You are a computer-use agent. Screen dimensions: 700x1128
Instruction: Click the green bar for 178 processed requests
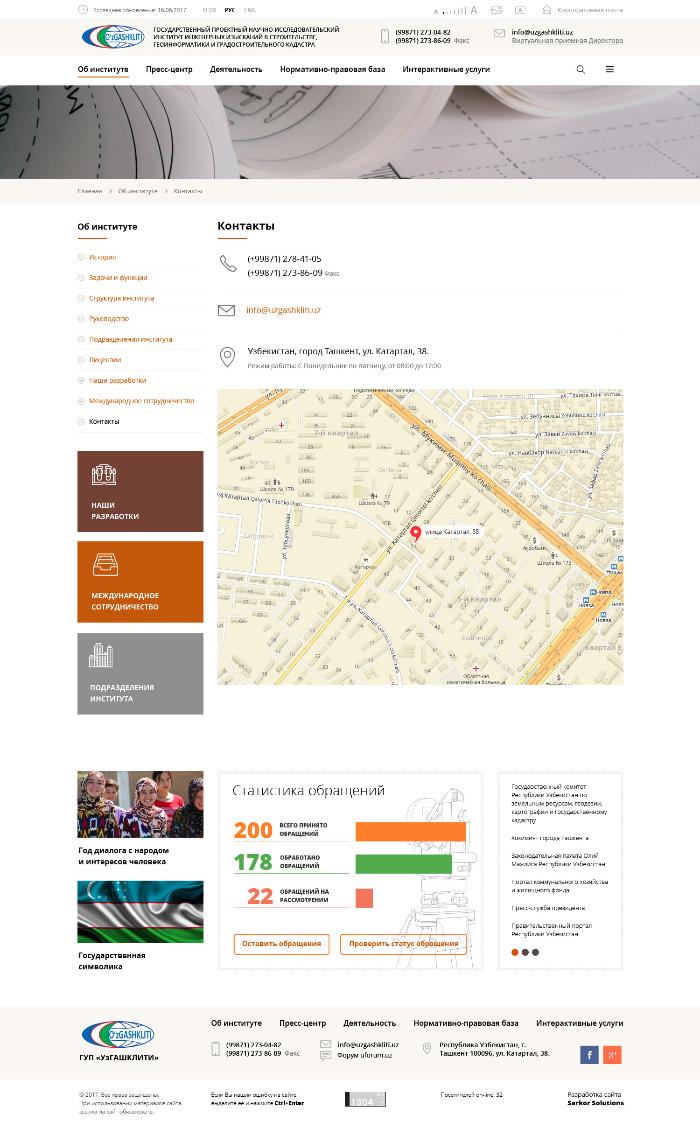click(404, 864)
